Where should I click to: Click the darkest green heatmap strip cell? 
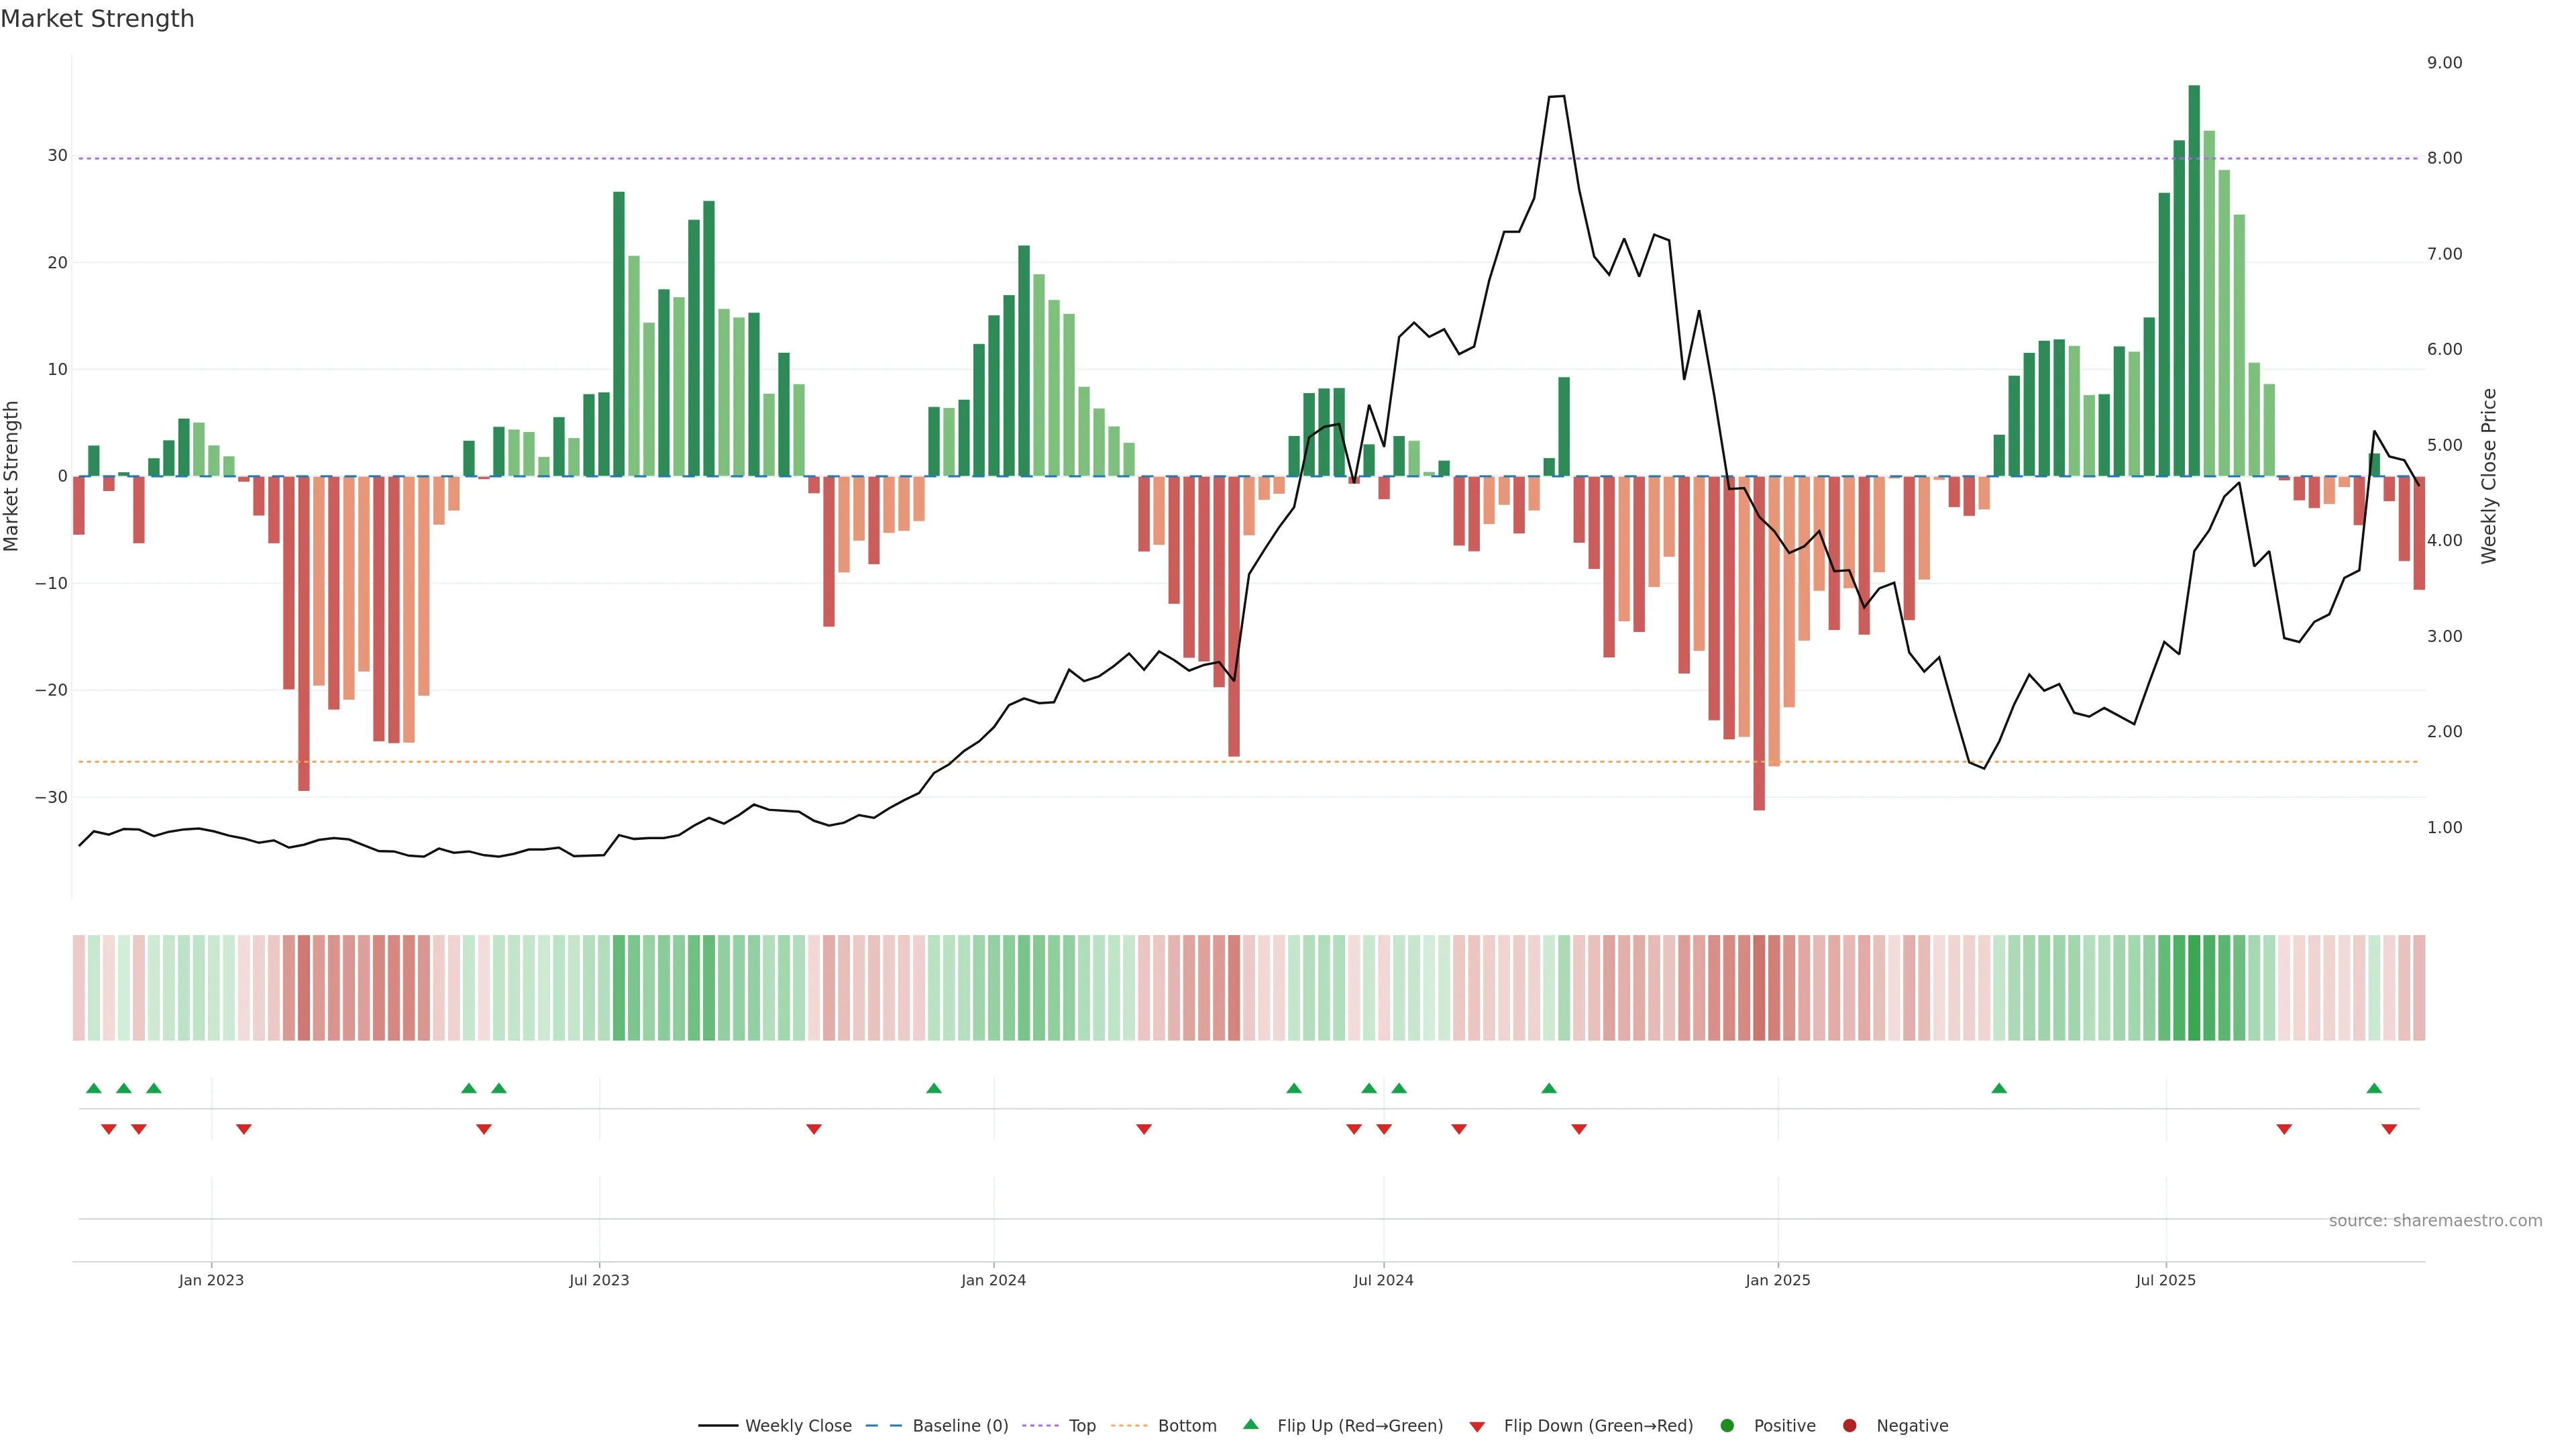[2194, 988]
